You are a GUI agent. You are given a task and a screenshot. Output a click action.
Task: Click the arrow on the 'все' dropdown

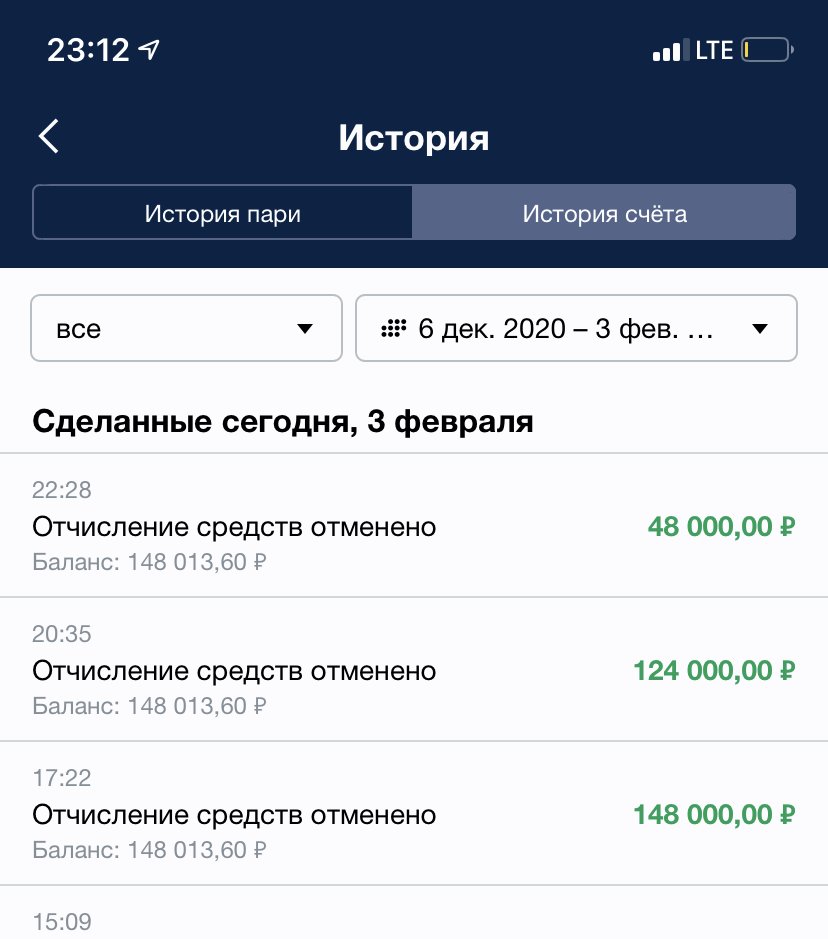pyautogui.click(x=306, y=329)
